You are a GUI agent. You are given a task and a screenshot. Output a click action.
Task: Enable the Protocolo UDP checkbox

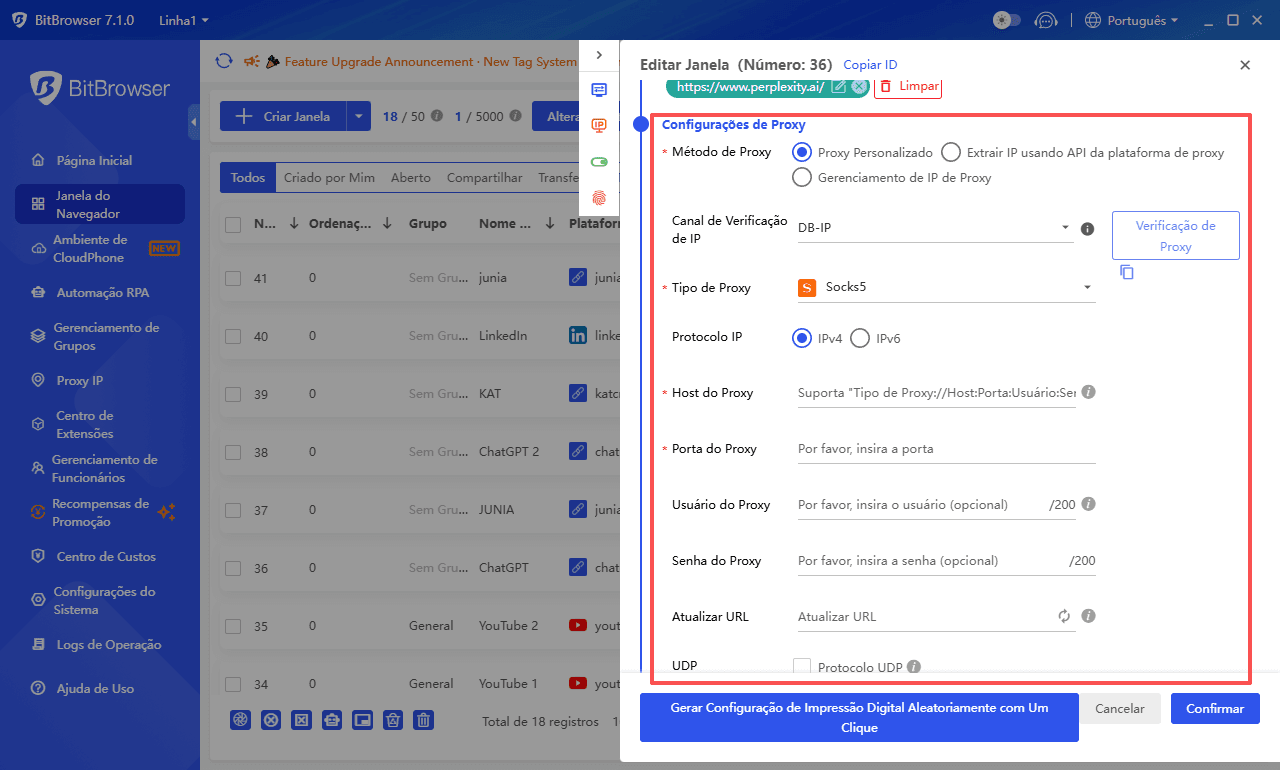click(x=802, y=666)
